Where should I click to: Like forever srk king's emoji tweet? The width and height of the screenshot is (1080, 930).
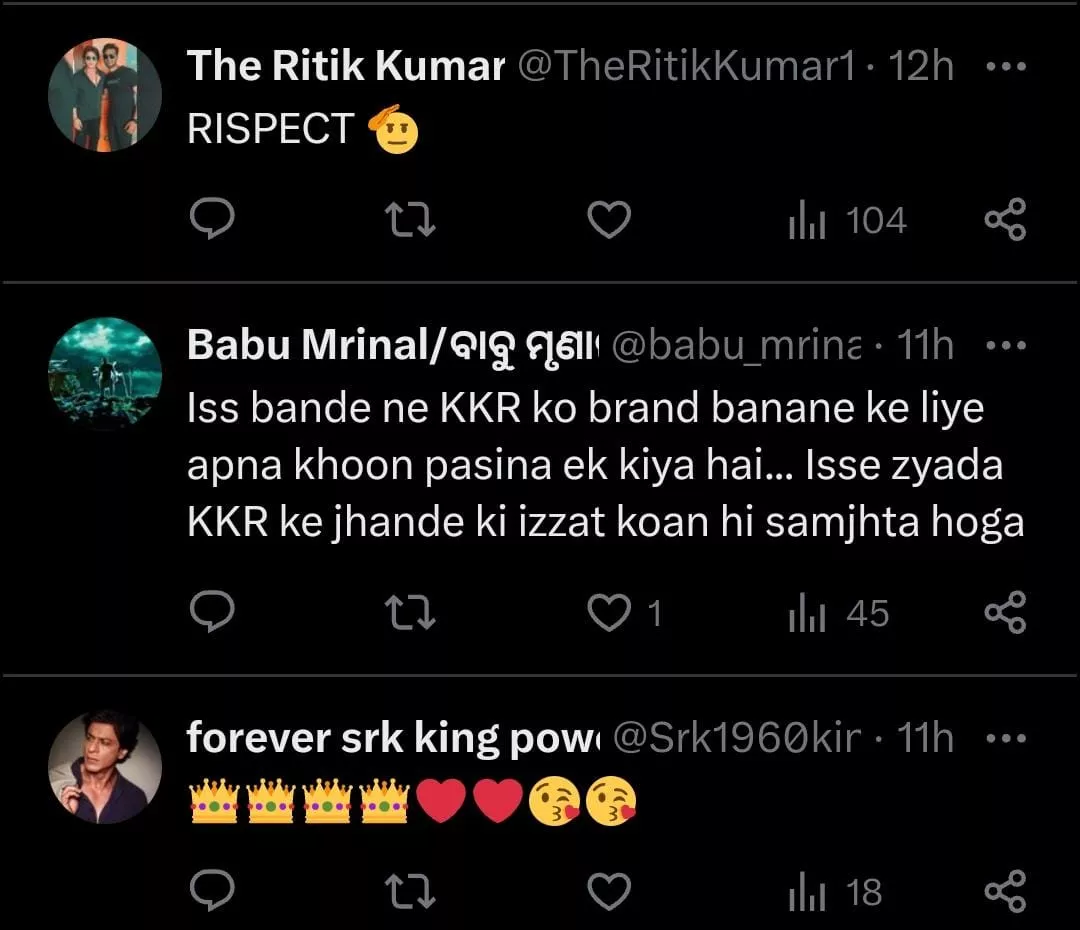pyautogui.click(x=608, y=891)
